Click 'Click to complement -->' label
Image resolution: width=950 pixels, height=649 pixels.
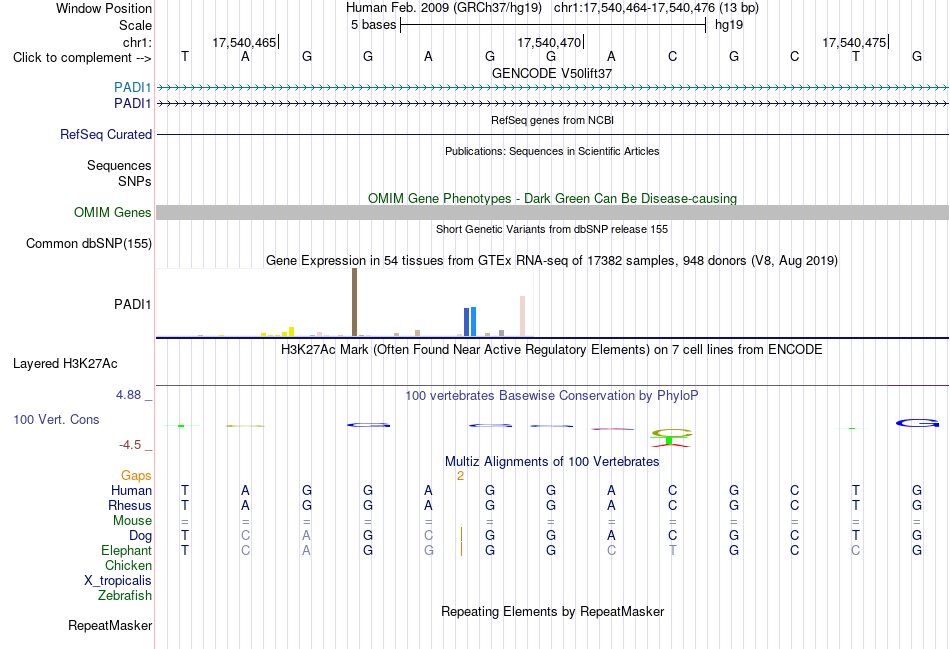point(82,58)
